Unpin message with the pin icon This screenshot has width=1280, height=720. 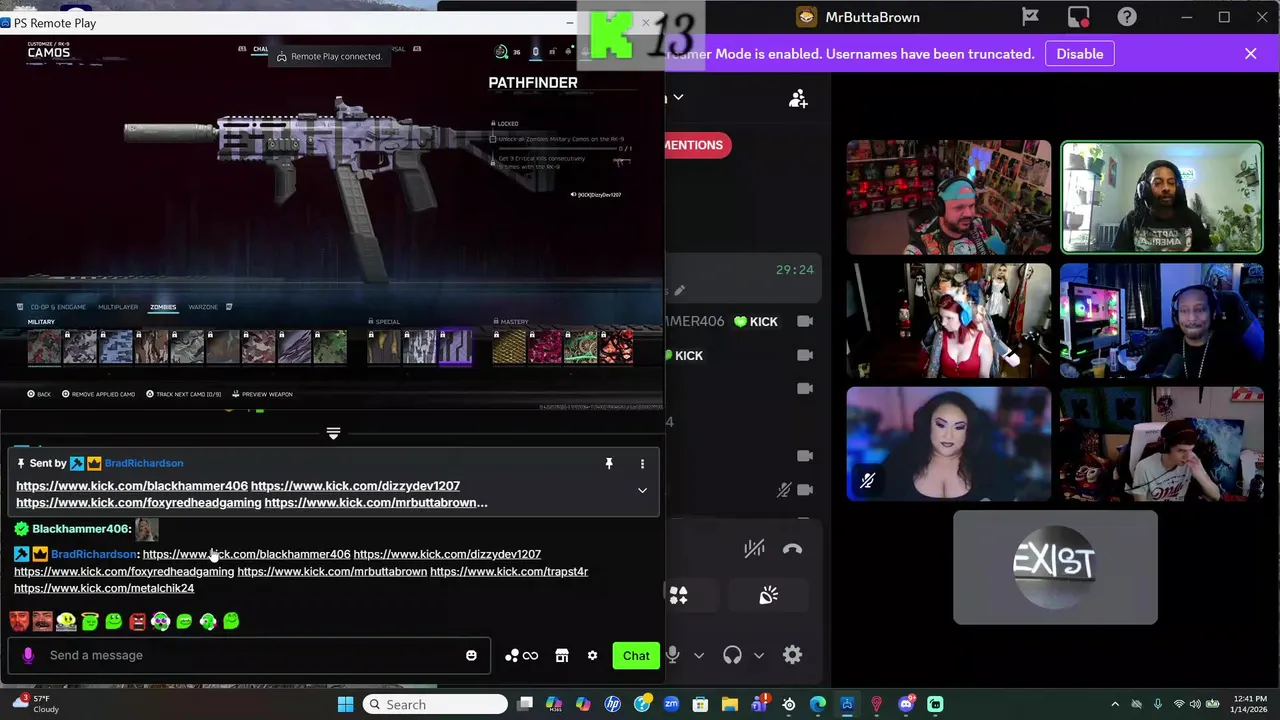pos(608,463)
